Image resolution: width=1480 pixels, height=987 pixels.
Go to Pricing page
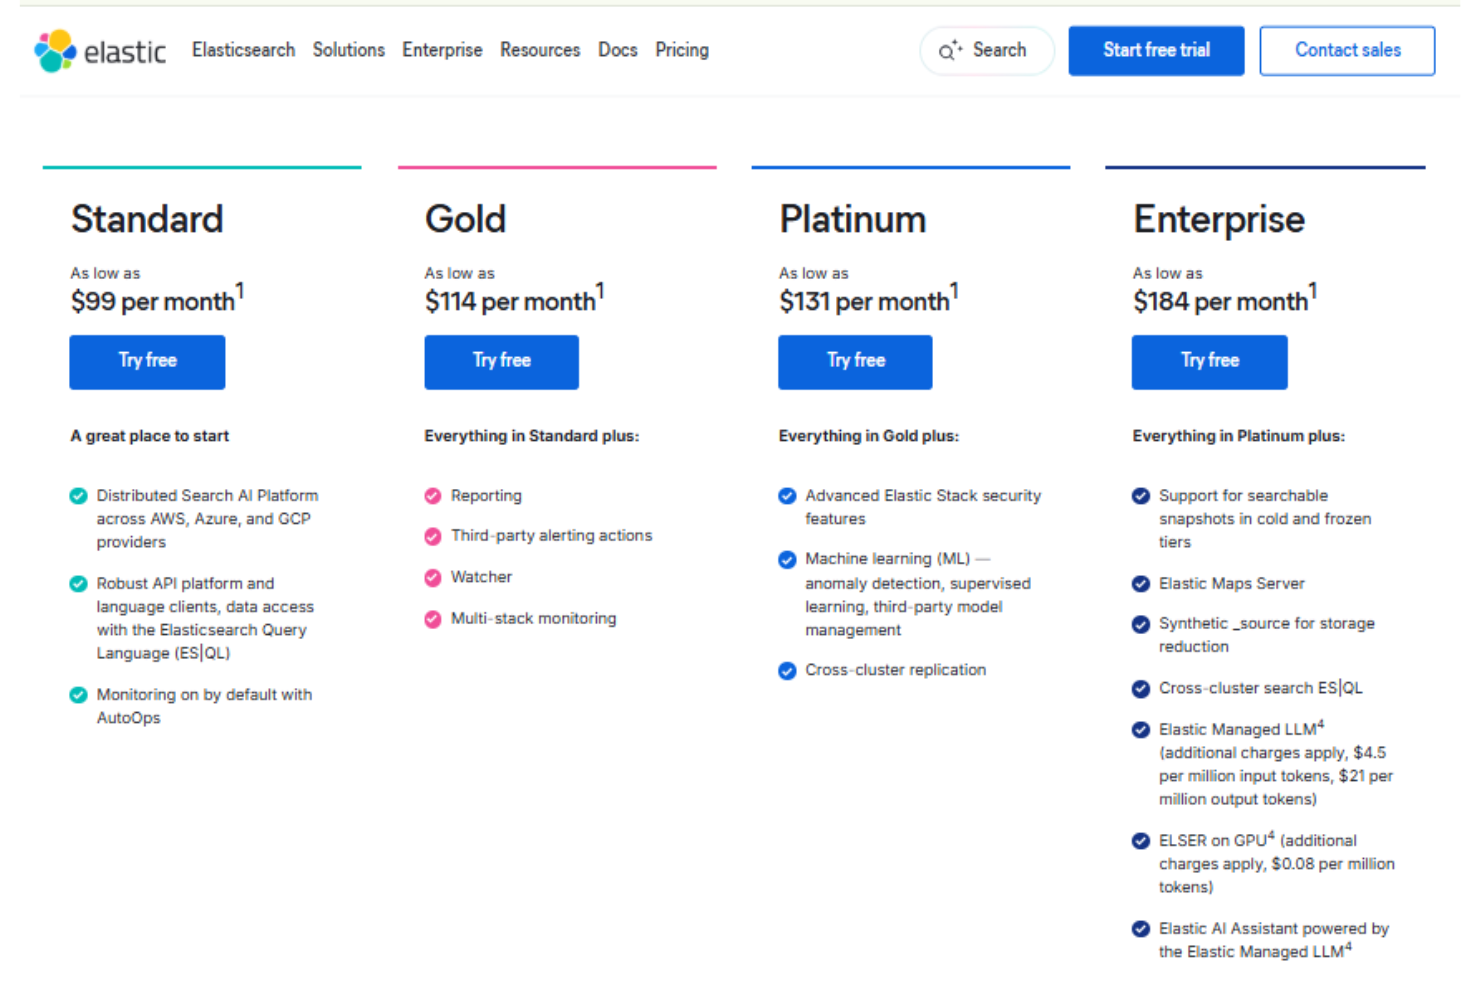coord(682,50)
